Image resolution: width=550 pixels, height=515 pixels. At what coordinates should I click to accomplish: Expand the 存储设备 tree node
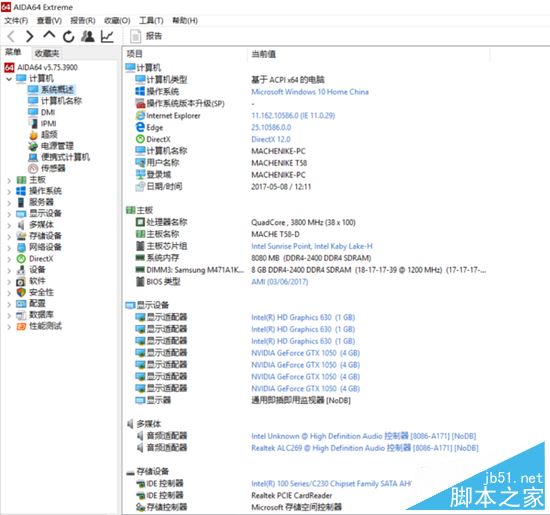[9, 237]
